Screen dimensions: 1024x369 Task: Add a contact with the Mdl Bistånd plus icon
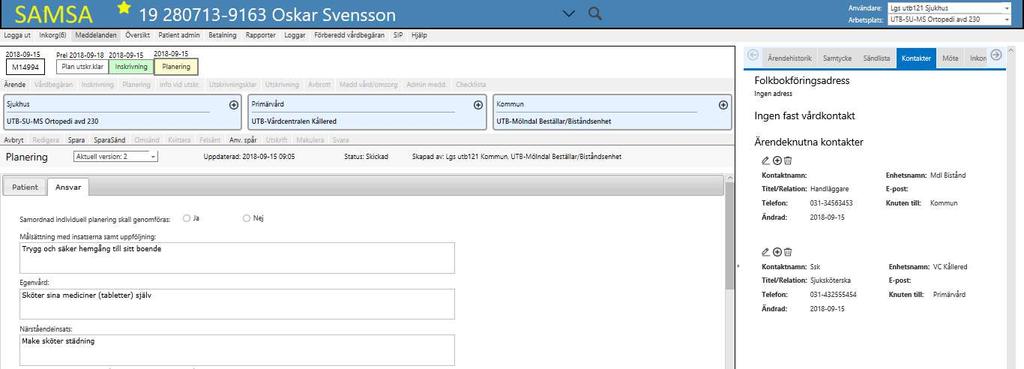pyautogui.click(x=777, y=161)
